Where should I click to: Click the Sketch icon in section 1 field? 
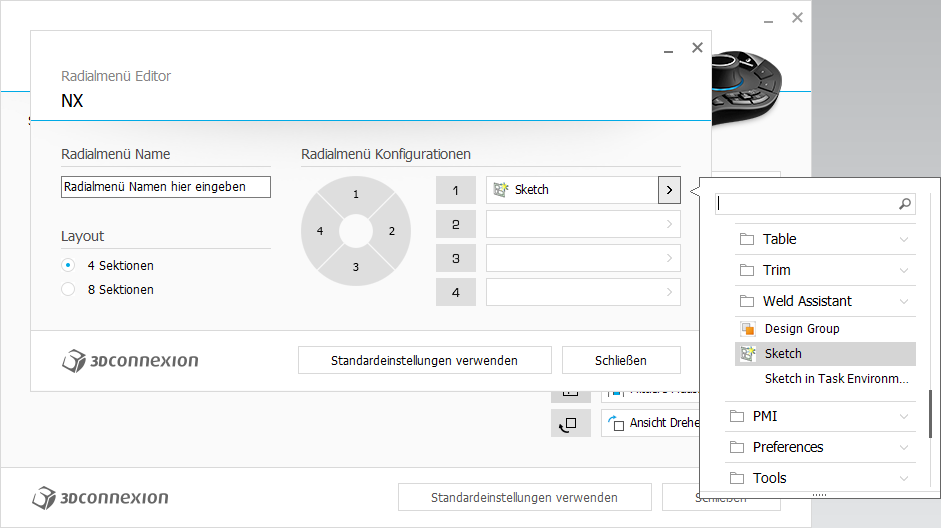501,190
